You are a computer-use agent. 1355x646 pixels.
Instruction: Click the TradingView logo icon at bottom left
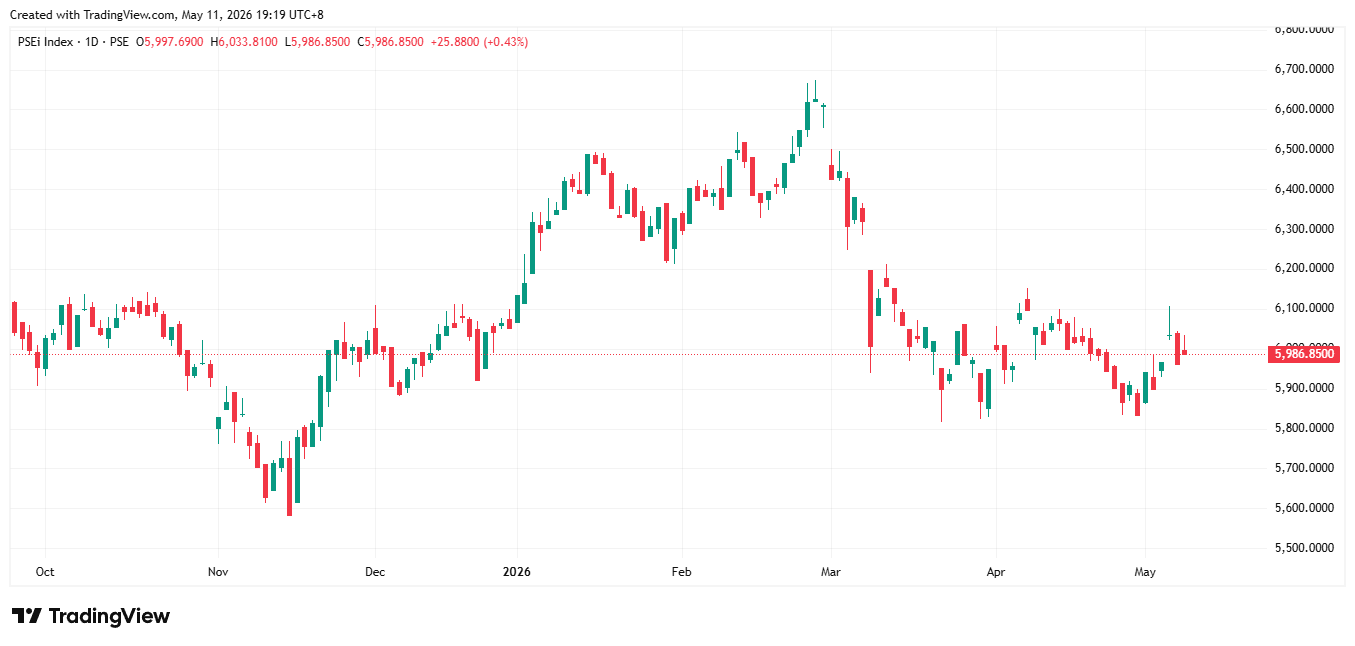coord(27,616)
